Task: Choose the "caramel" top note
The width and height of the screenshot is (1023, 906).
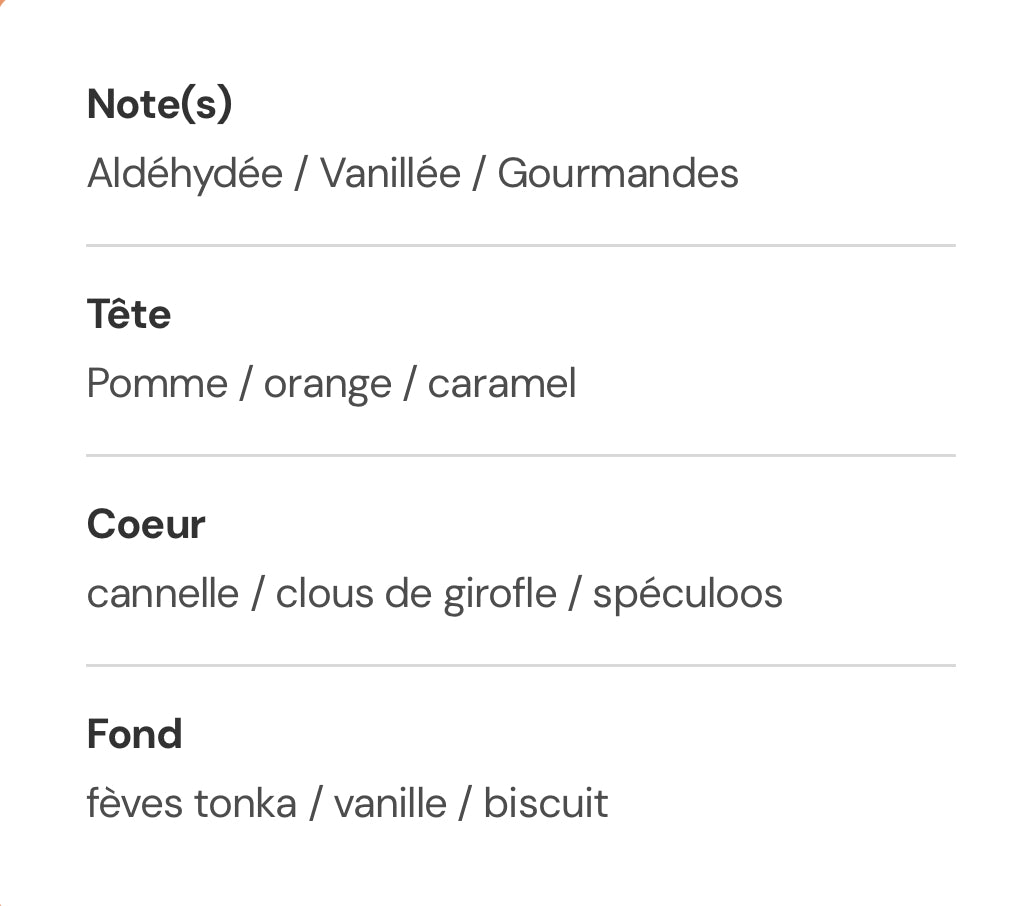Action: 501,384
